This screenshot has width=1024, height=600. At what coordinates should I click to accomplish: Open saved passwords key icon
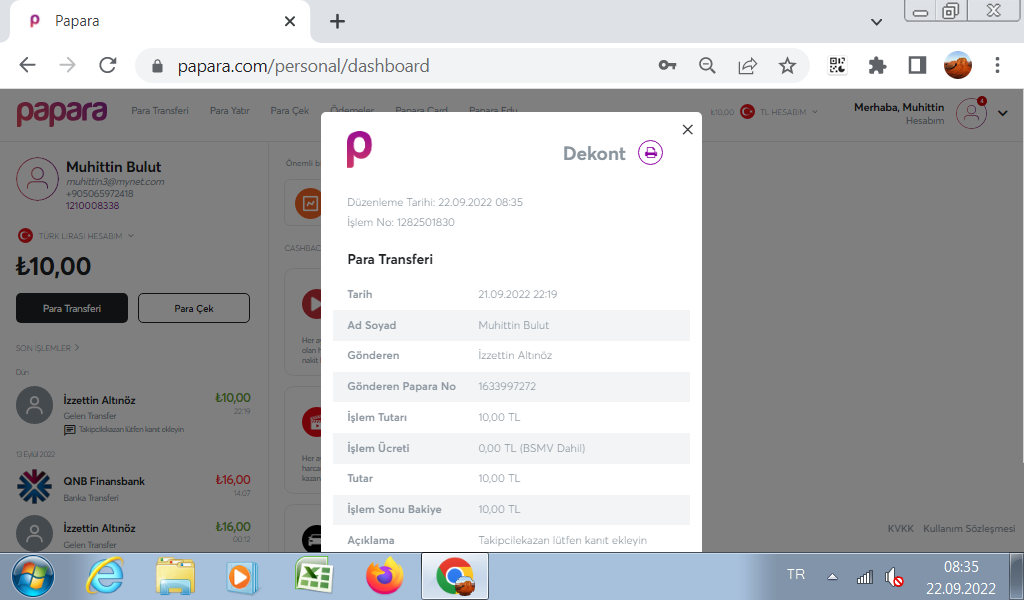coord(667,65)
